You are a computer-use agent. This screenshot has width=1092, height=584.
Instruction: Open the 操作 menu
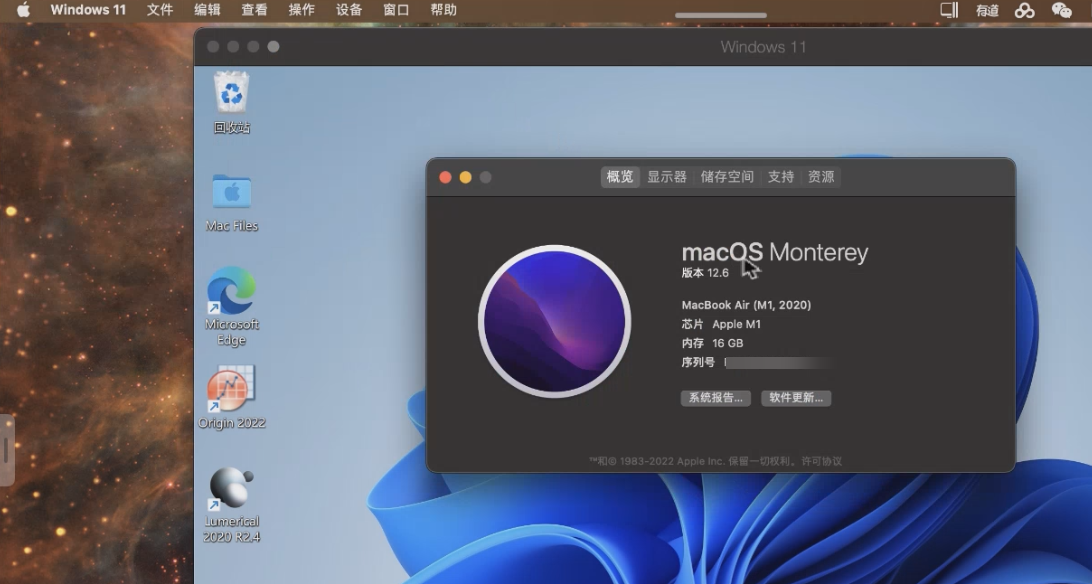pyautogui.click(x=302, y=10)
